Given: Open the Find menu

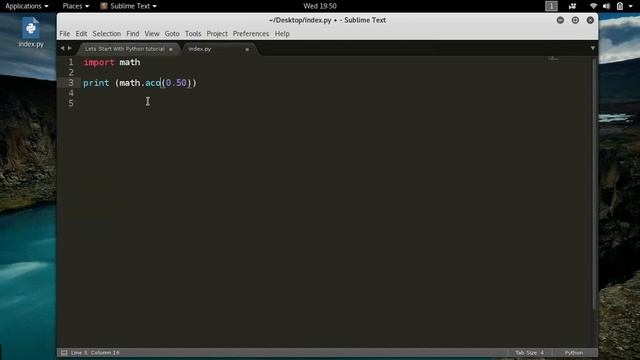Looking at the screenshot, I should 133,34.
